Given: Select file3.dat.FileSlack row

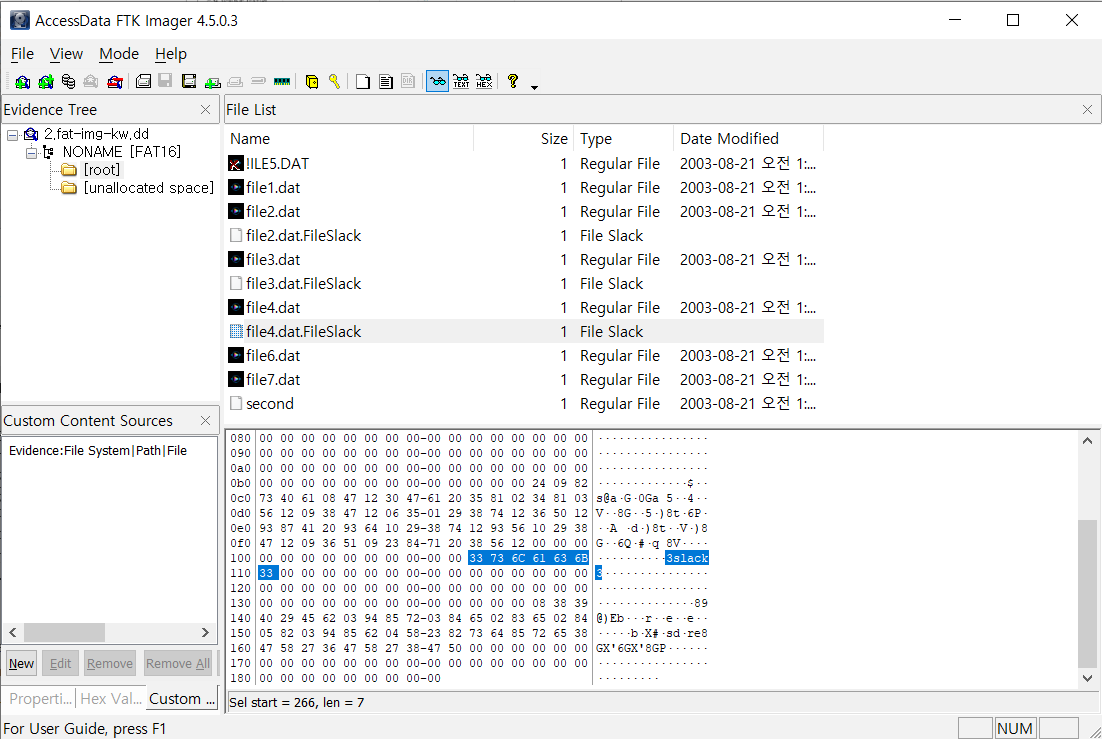Looking at the screenshot, I should coord(524,283).
